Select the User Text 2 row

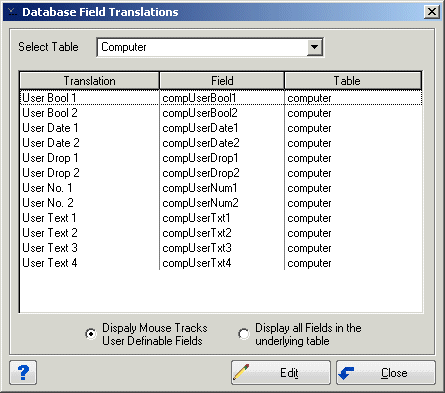click(221, 233)
